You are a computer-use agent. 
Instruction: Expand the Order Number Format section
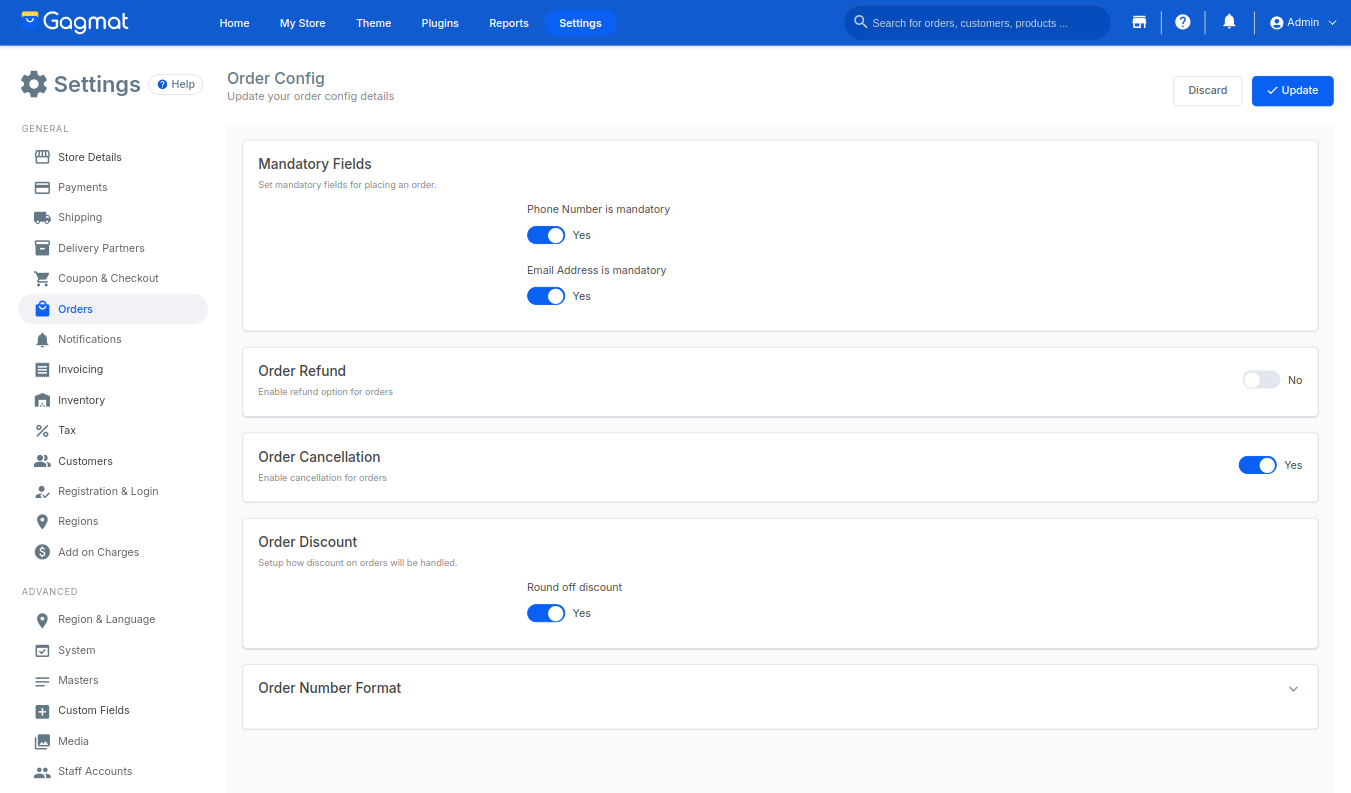1293,689
